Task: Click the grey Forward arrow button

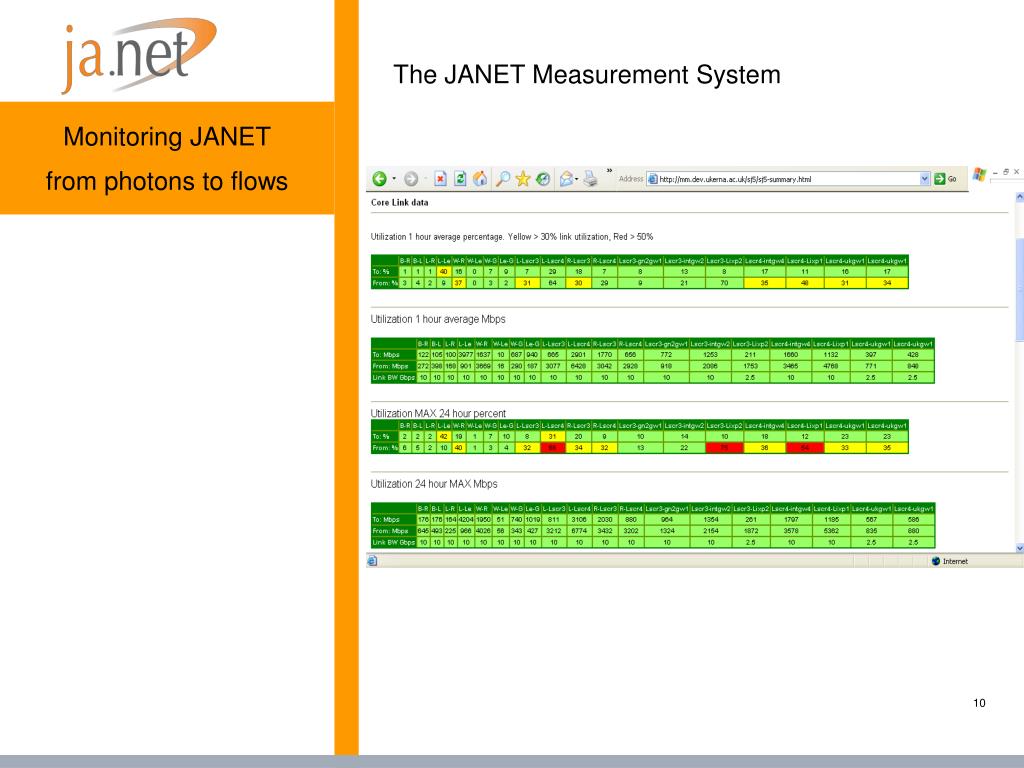Action: pyautogui.click(x=411, y=179)
